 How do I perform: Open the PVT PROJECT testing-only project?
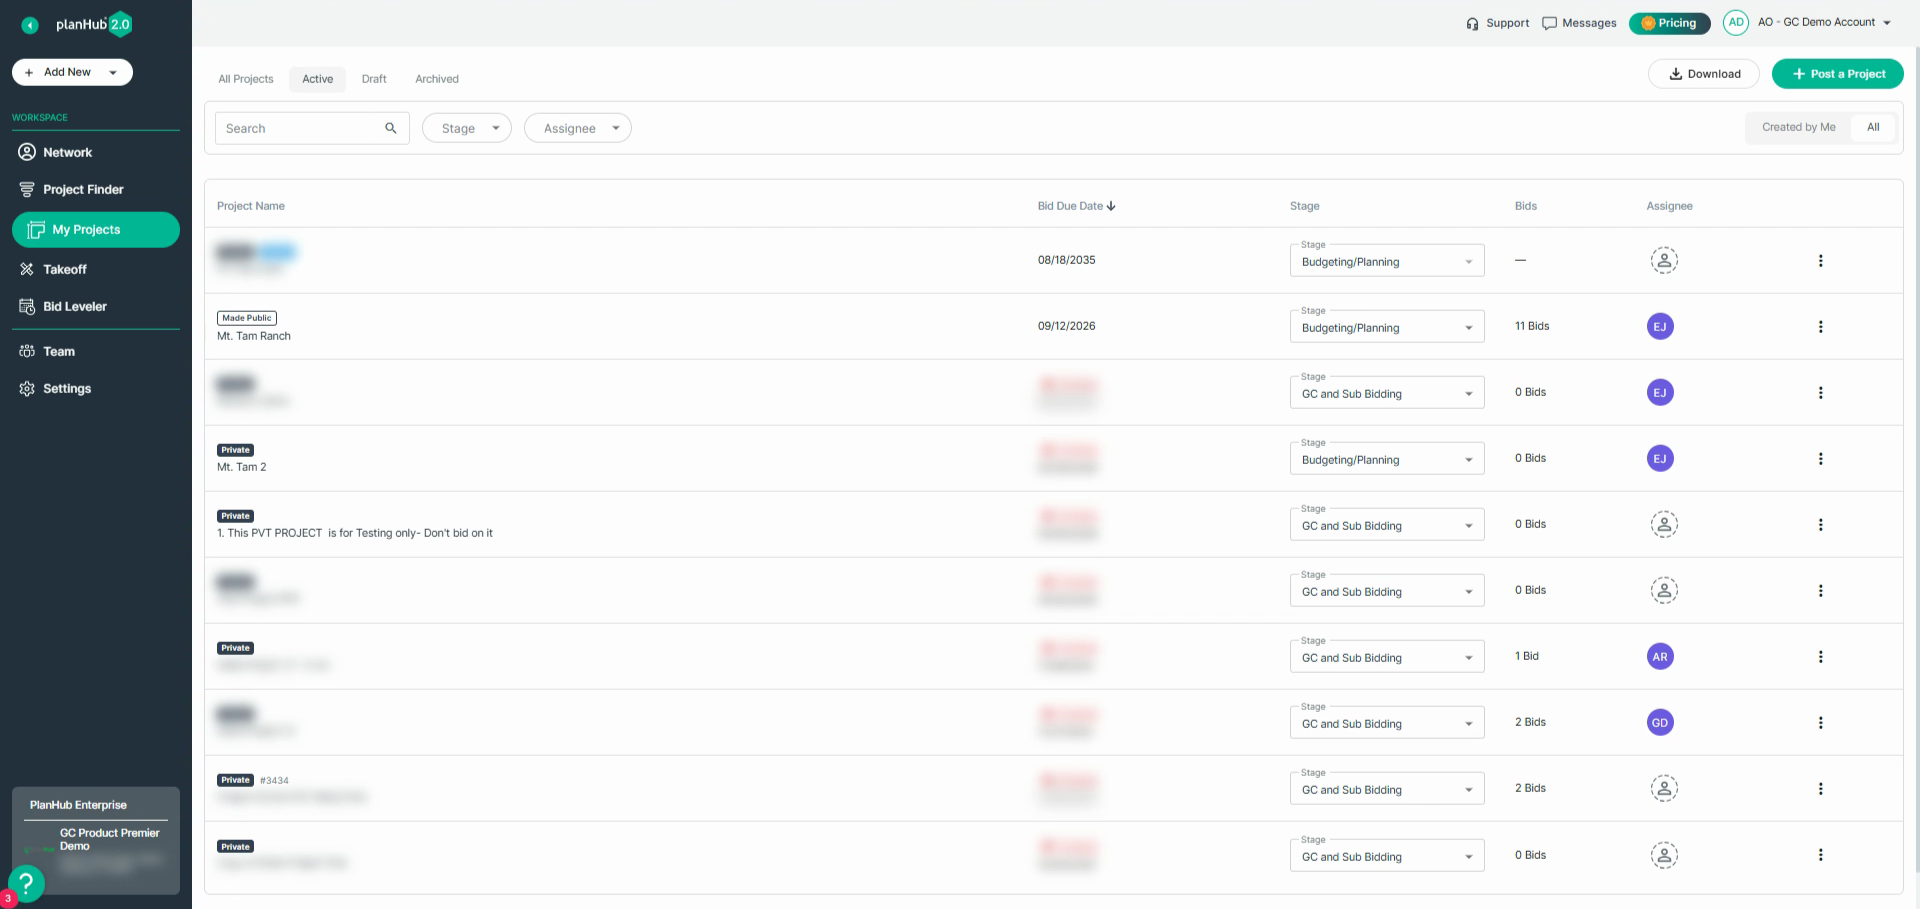(355, 533)
